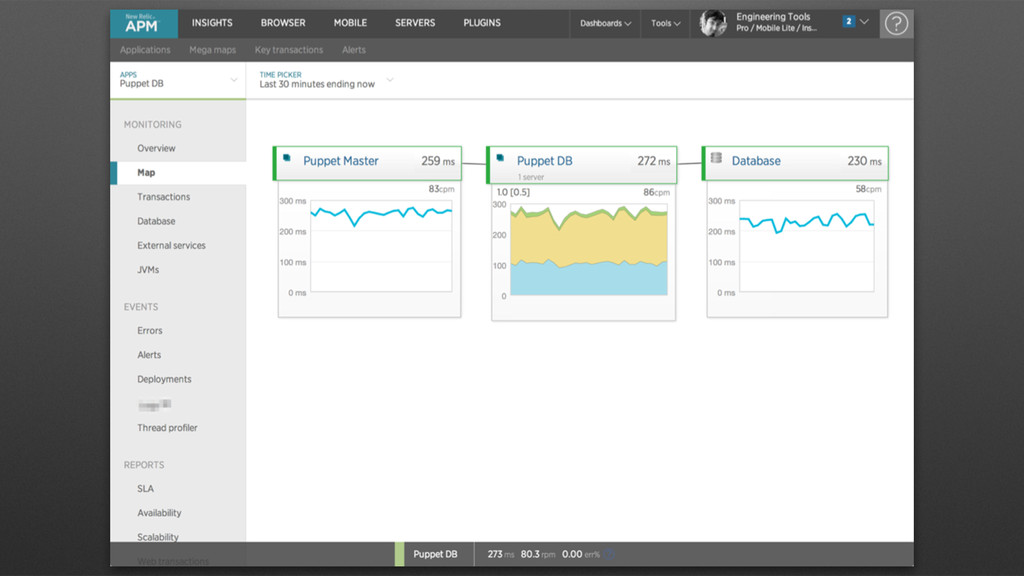1024x576 pixels.
Task: Open the Dashboards dropdown
Action: click(605, 24)
